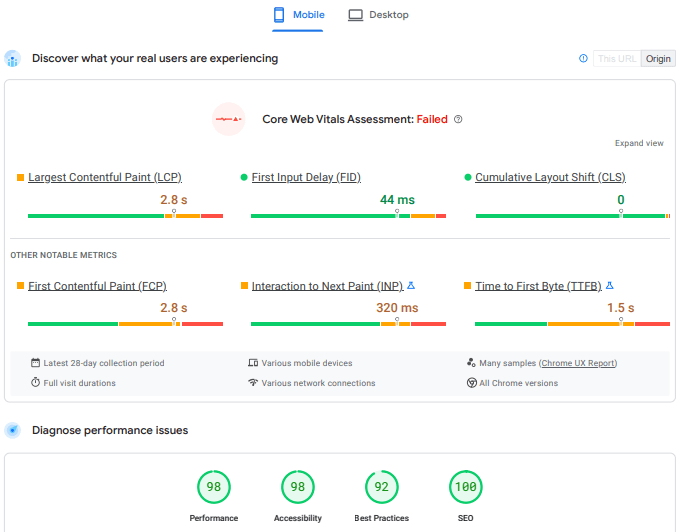Click the desktop laptop icon
Viewport: 685px width, 532px height.
coord(355,15)
